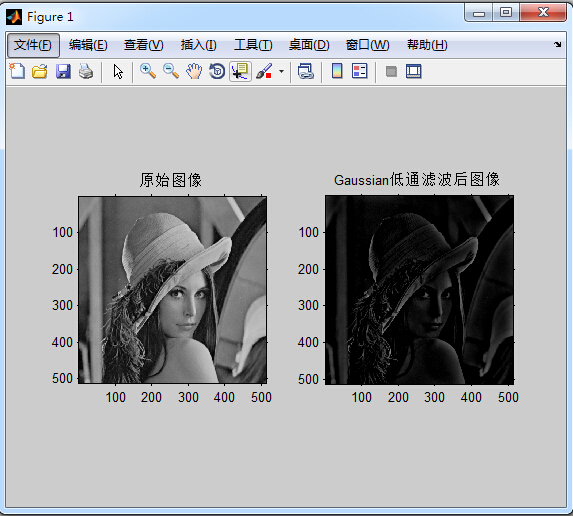Image resolution: width=573 pixels, height=516 pixels.
Task: Select the Pan hand tool
Action: click(x=194, y=71)
